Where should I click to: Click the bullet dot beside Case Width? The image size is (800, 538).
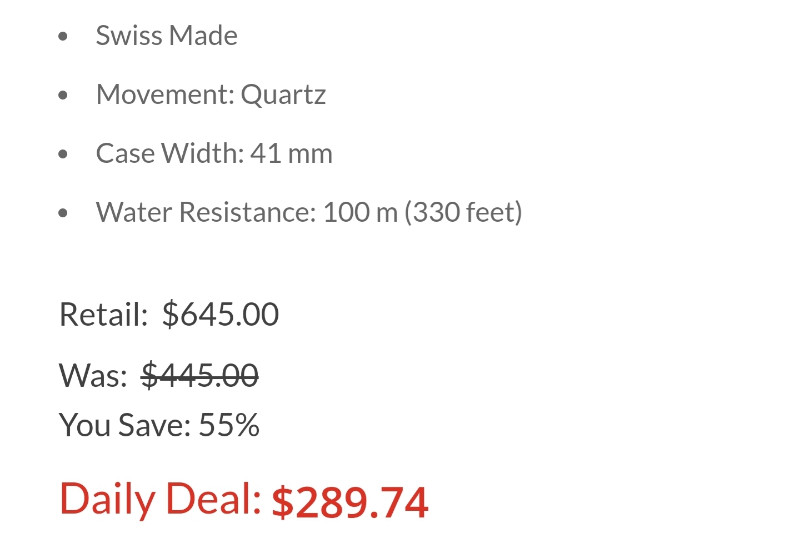point(63,154)
